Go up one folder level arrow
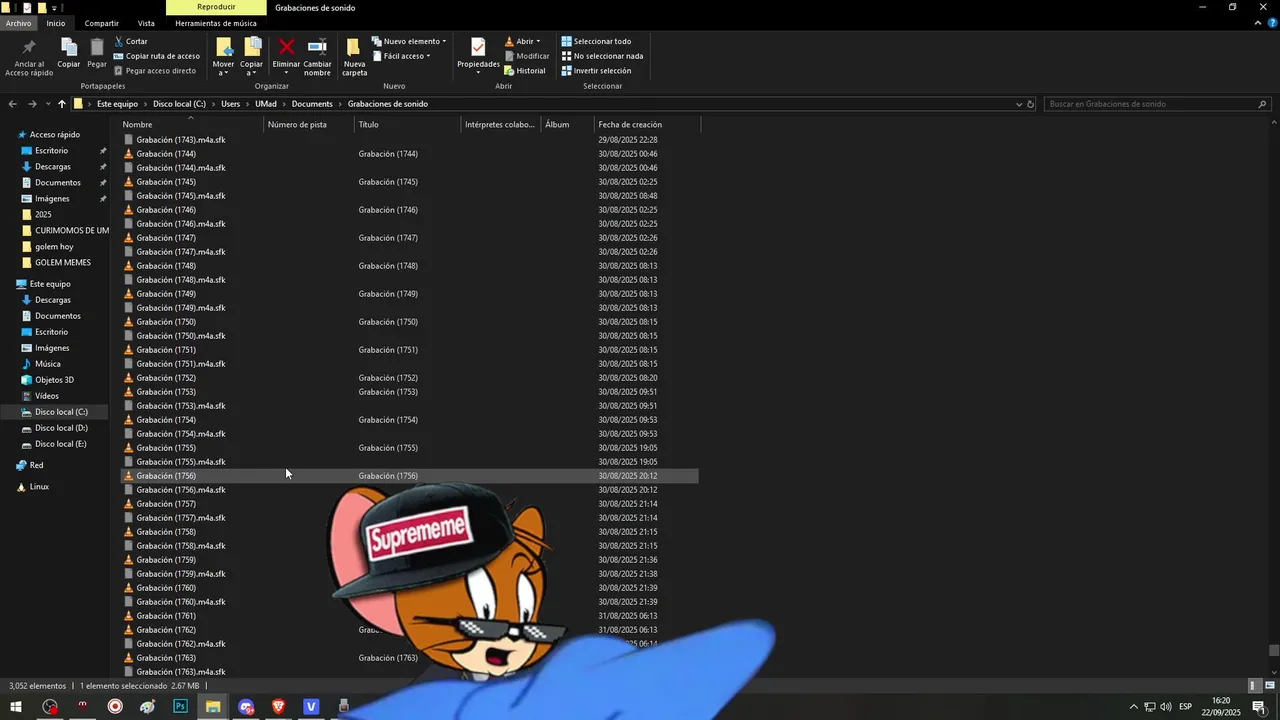Viewport: 1280px width, 720px height. pyautogui.click(x=61, y=104)
